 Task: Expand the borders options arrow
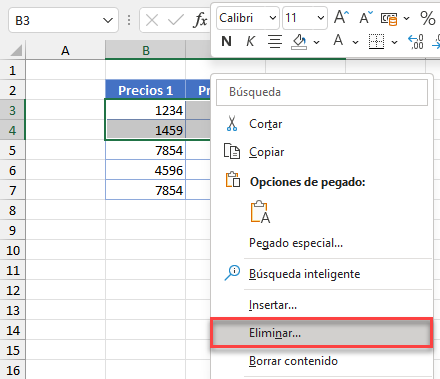point(394,42)
